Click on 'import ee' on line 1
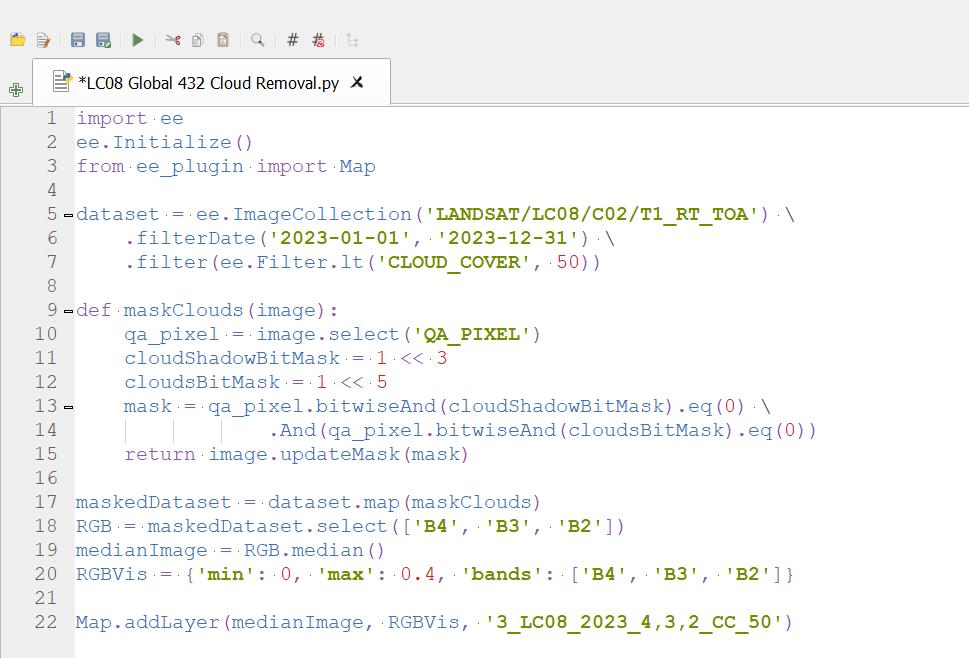969x658 pixels. coord(130,118)
